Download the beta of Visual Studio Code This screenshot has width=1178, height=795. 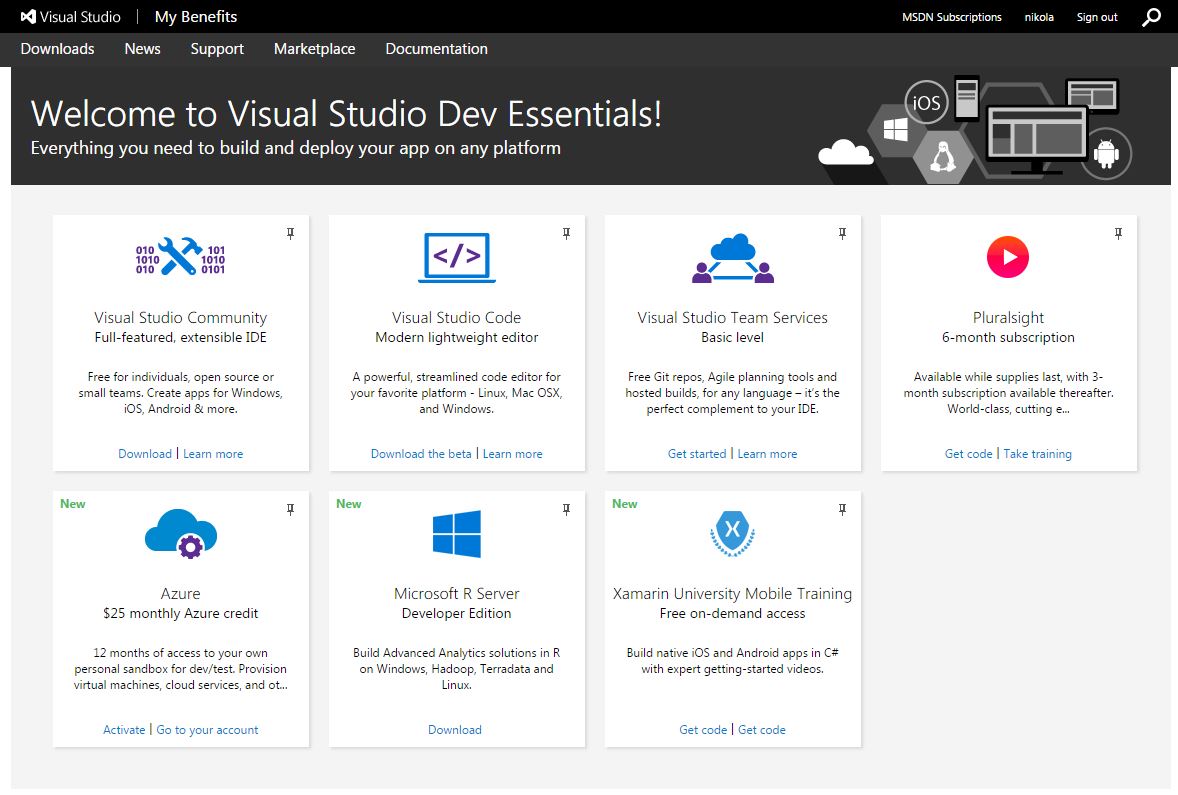tap(421, 454)
